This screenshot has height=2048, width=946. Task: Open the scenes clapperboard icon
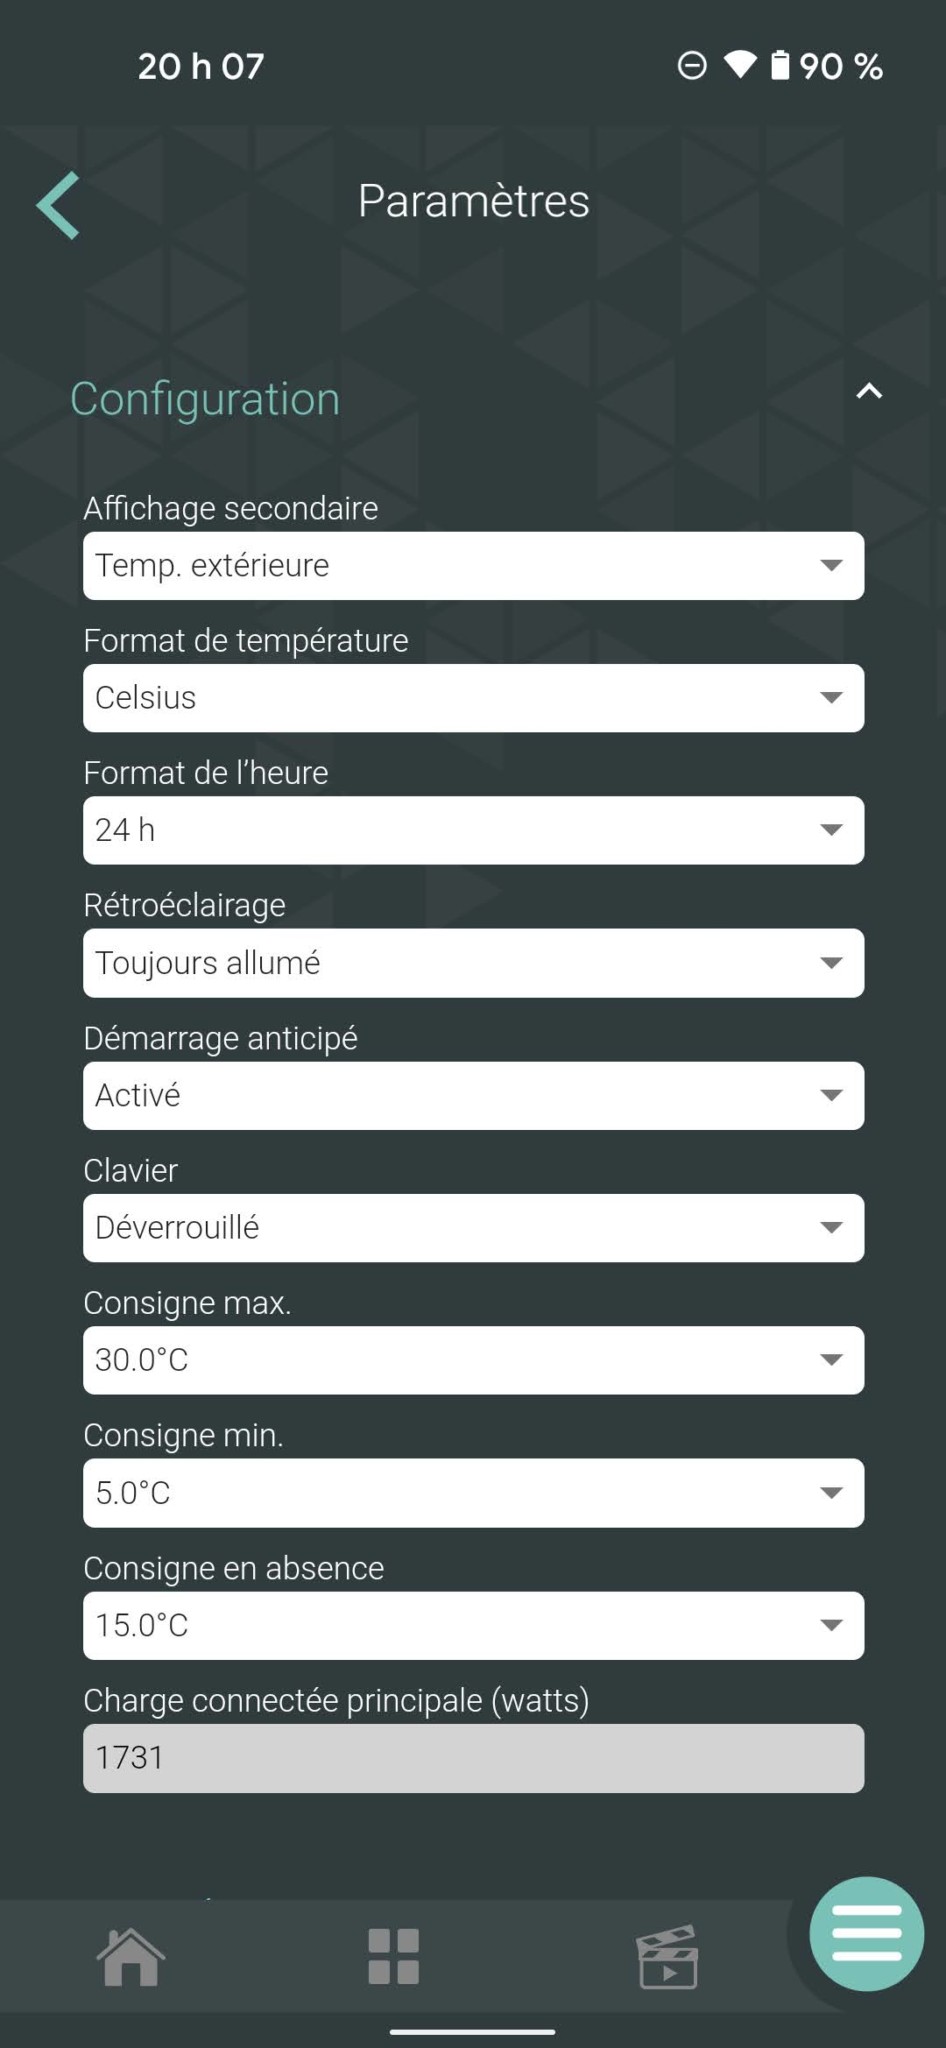pyautogui.click(x=667, y=1956)
